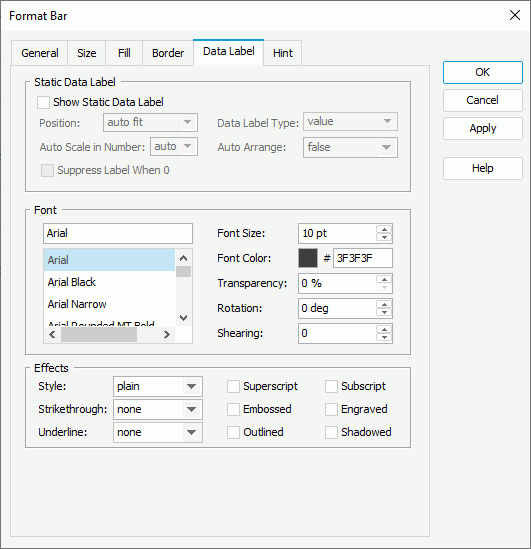The width and height of the screenshot is (531, 549).
Task: Close the Format Bar dialog
Action: [515, 15]
